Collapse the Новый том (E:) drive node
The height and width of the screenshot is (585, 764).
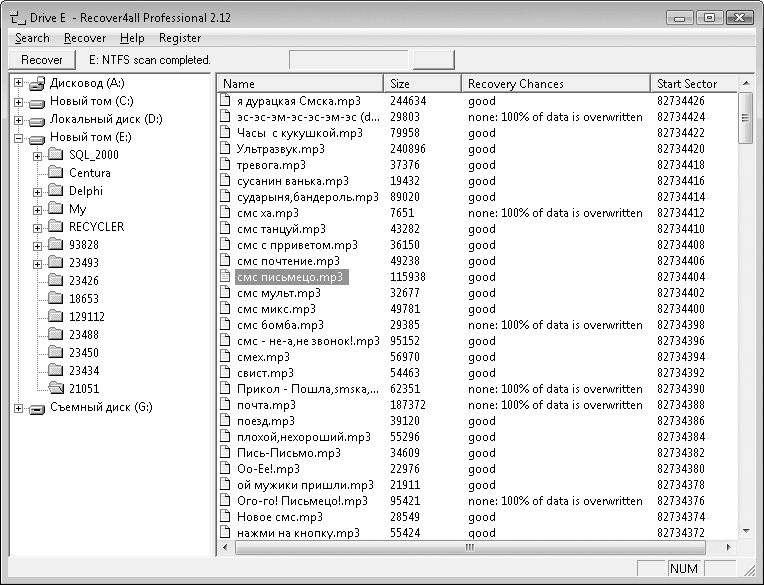point(19,138)
